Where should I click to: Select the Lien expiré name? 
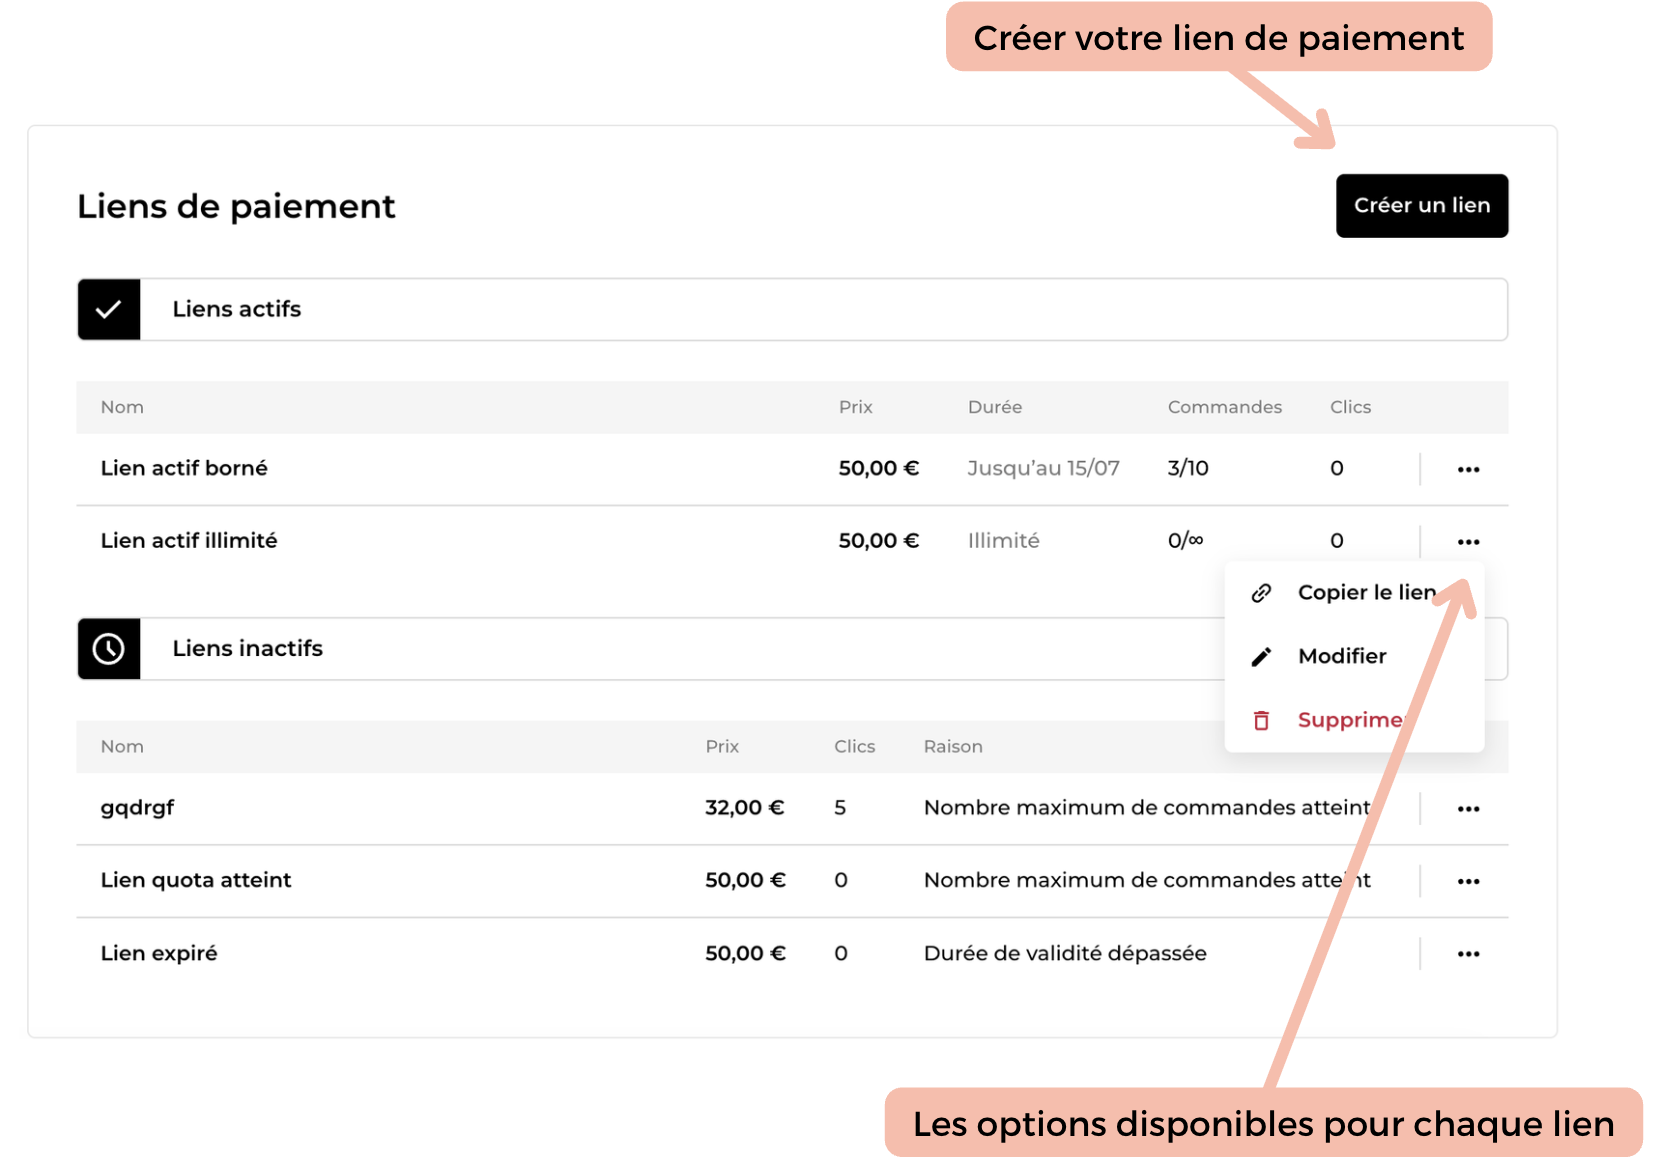[x=159, y=953]
